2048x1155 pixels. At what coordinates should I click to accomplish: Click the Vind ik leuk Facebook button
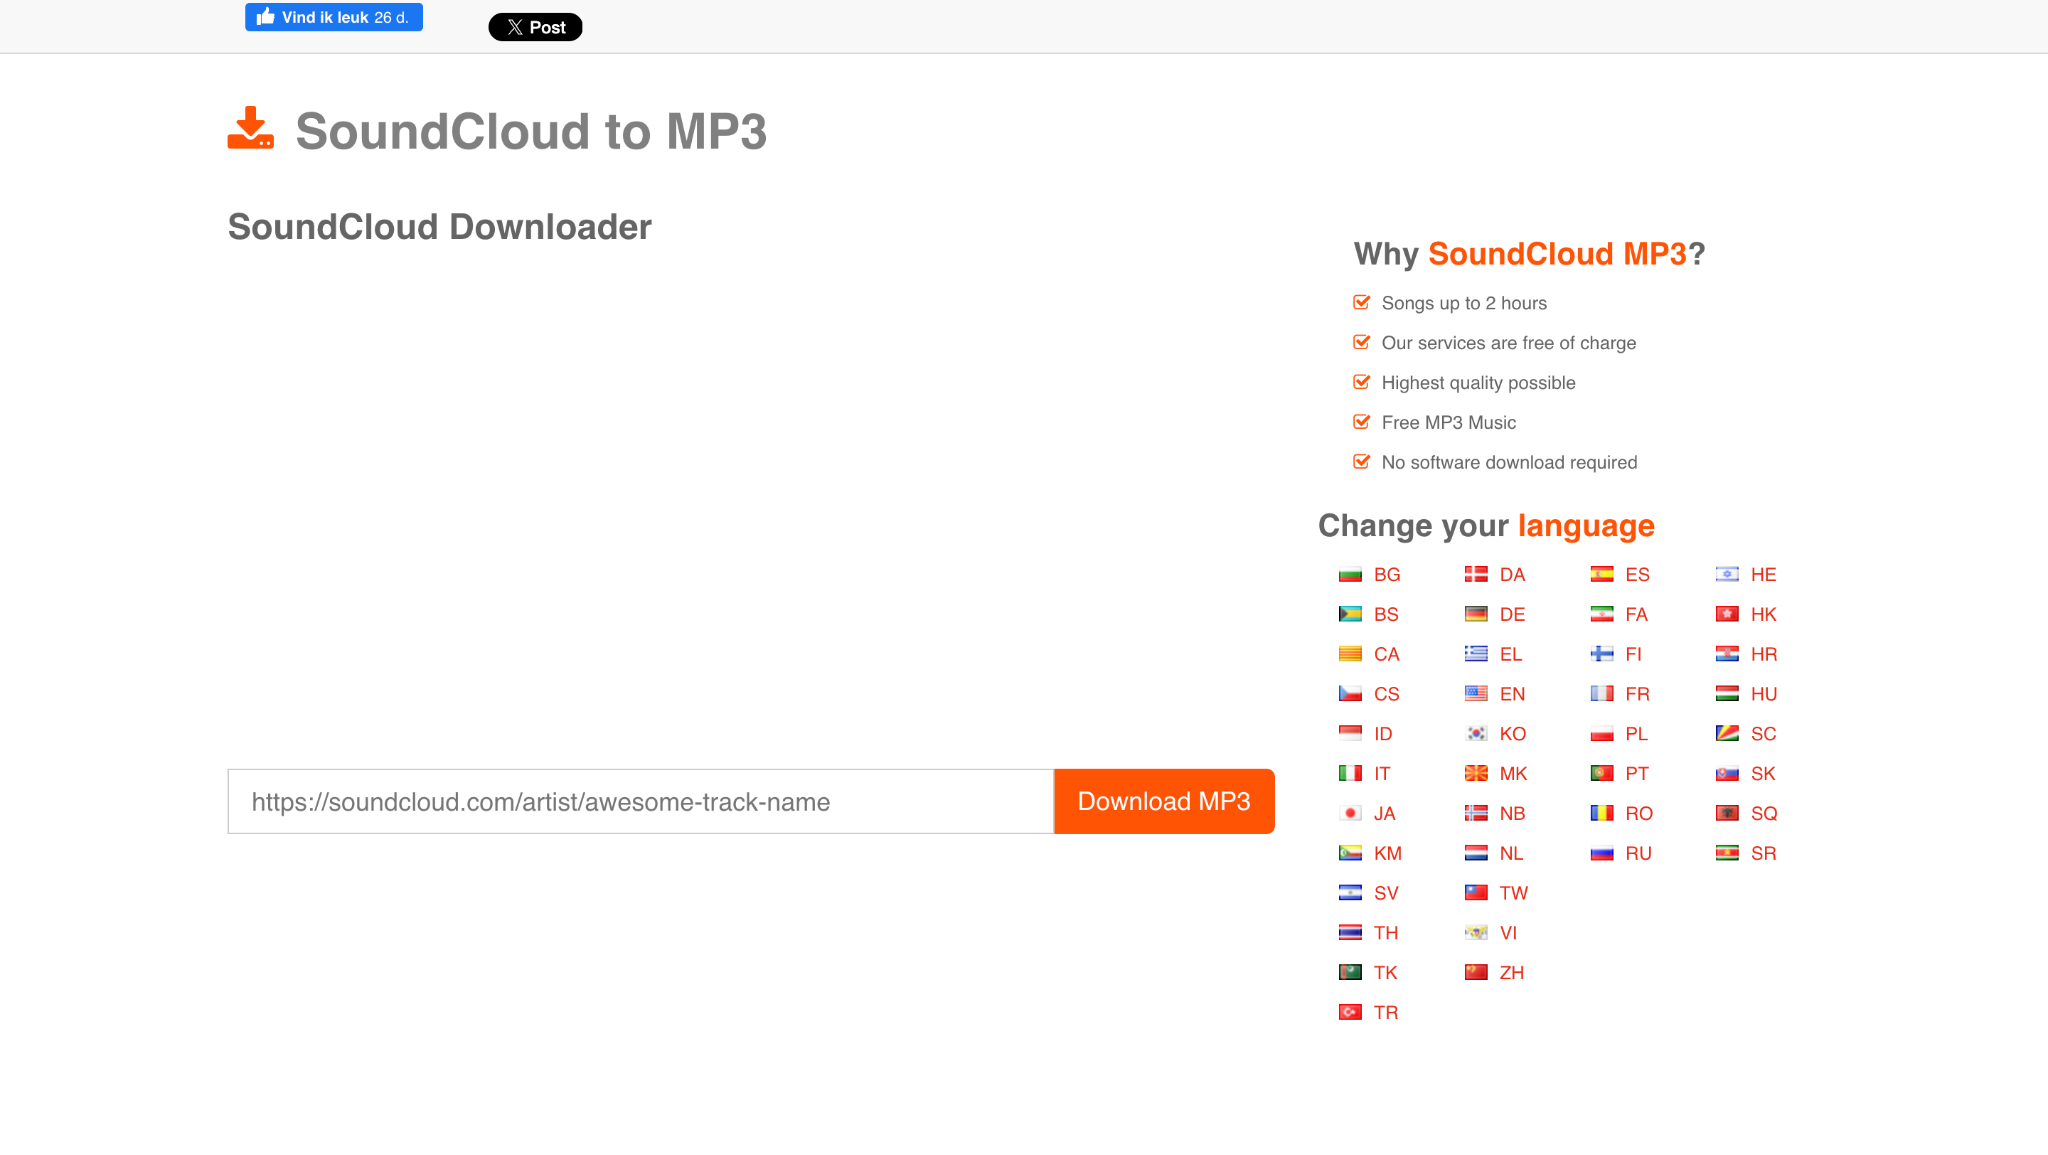point(334,16)
